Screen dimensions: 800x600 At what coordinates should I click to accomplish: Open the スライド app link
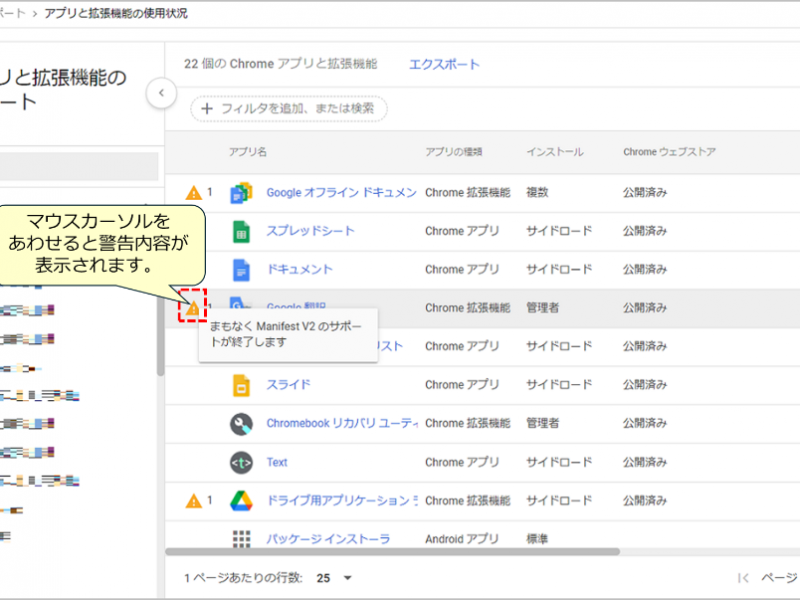click(288, 385)
